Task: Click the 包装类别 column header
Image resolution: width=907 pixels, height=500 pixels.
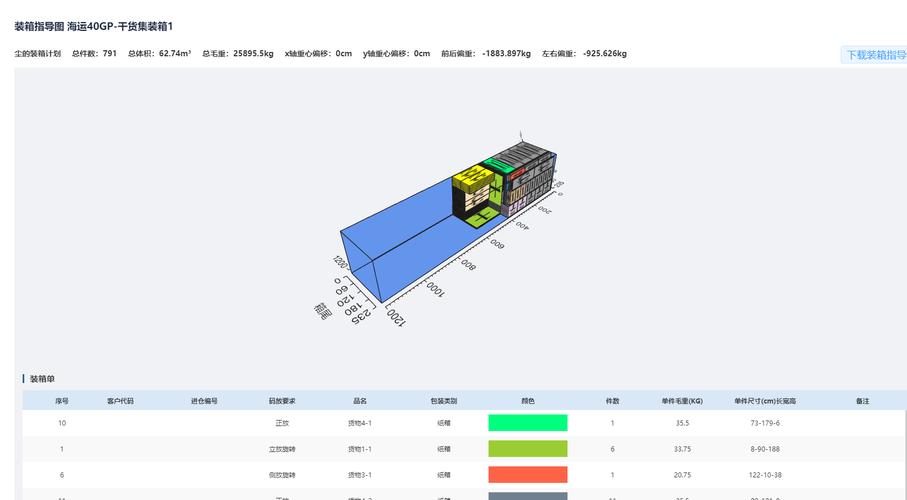Action: (443, 401)
